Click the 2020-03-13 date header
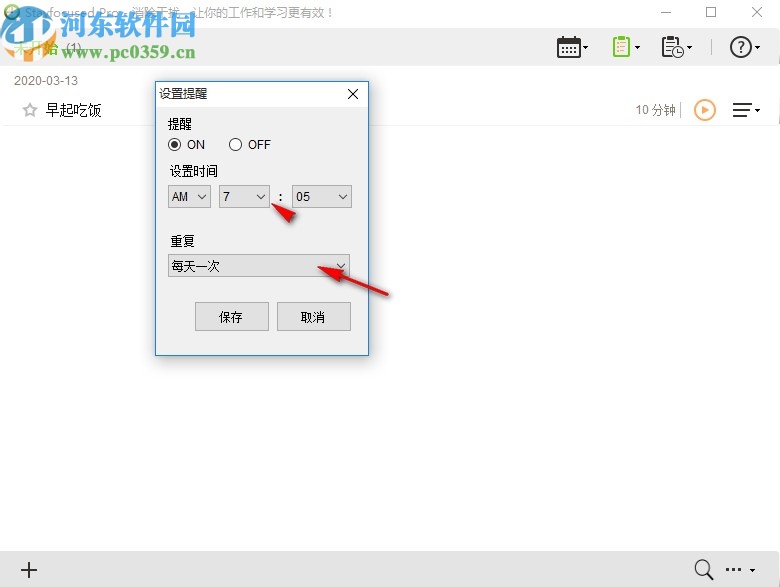 (46, 81)
